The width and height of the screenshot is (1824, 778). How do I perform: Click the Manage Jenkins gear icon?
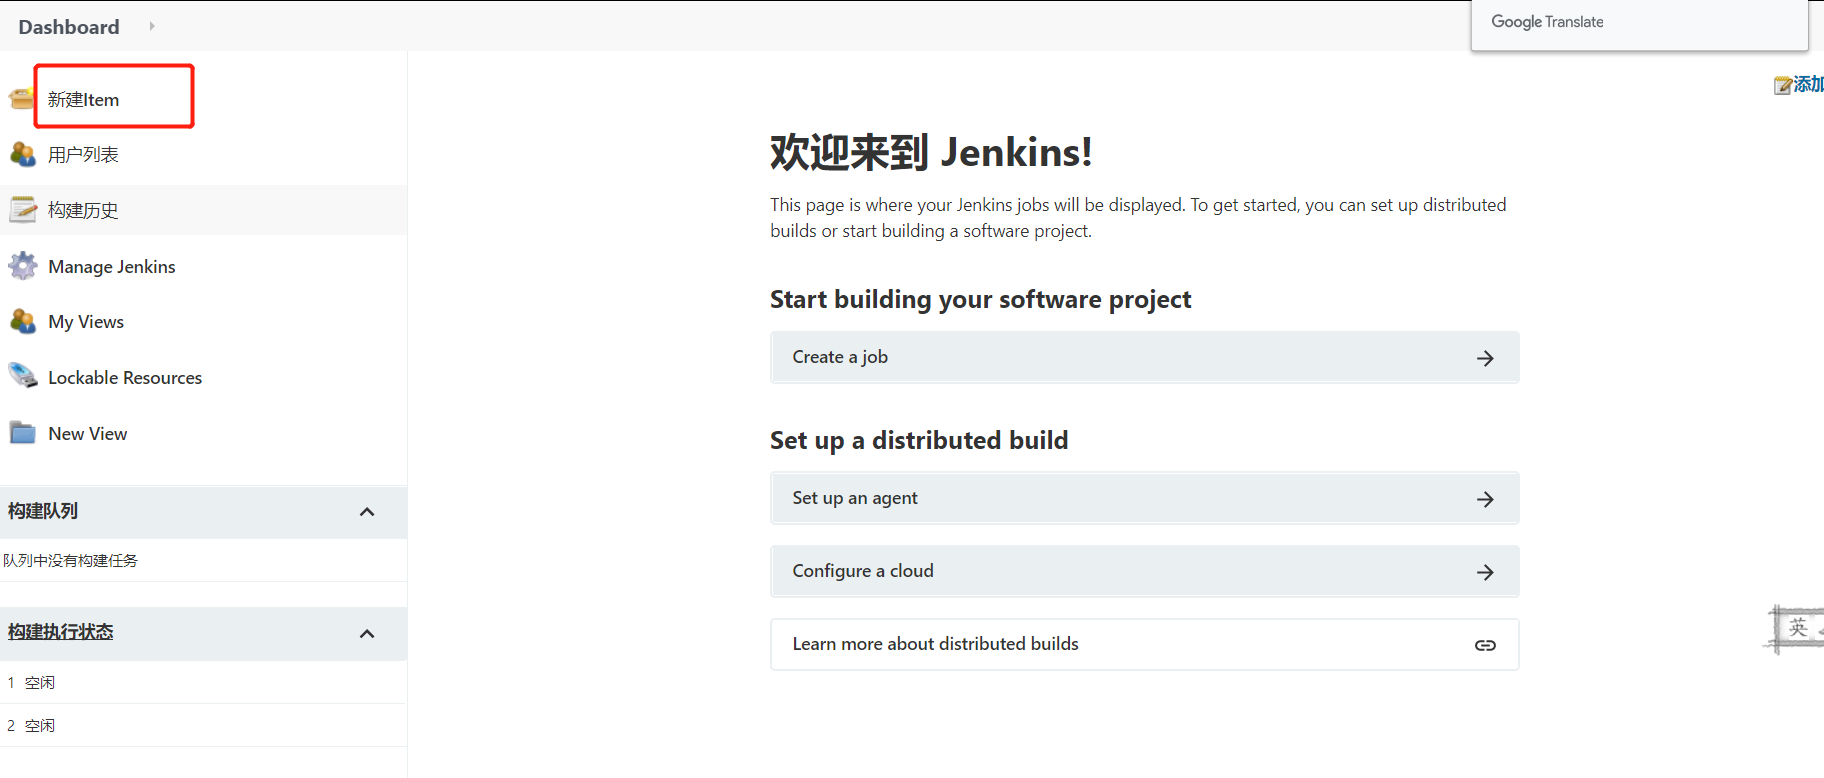23,266
